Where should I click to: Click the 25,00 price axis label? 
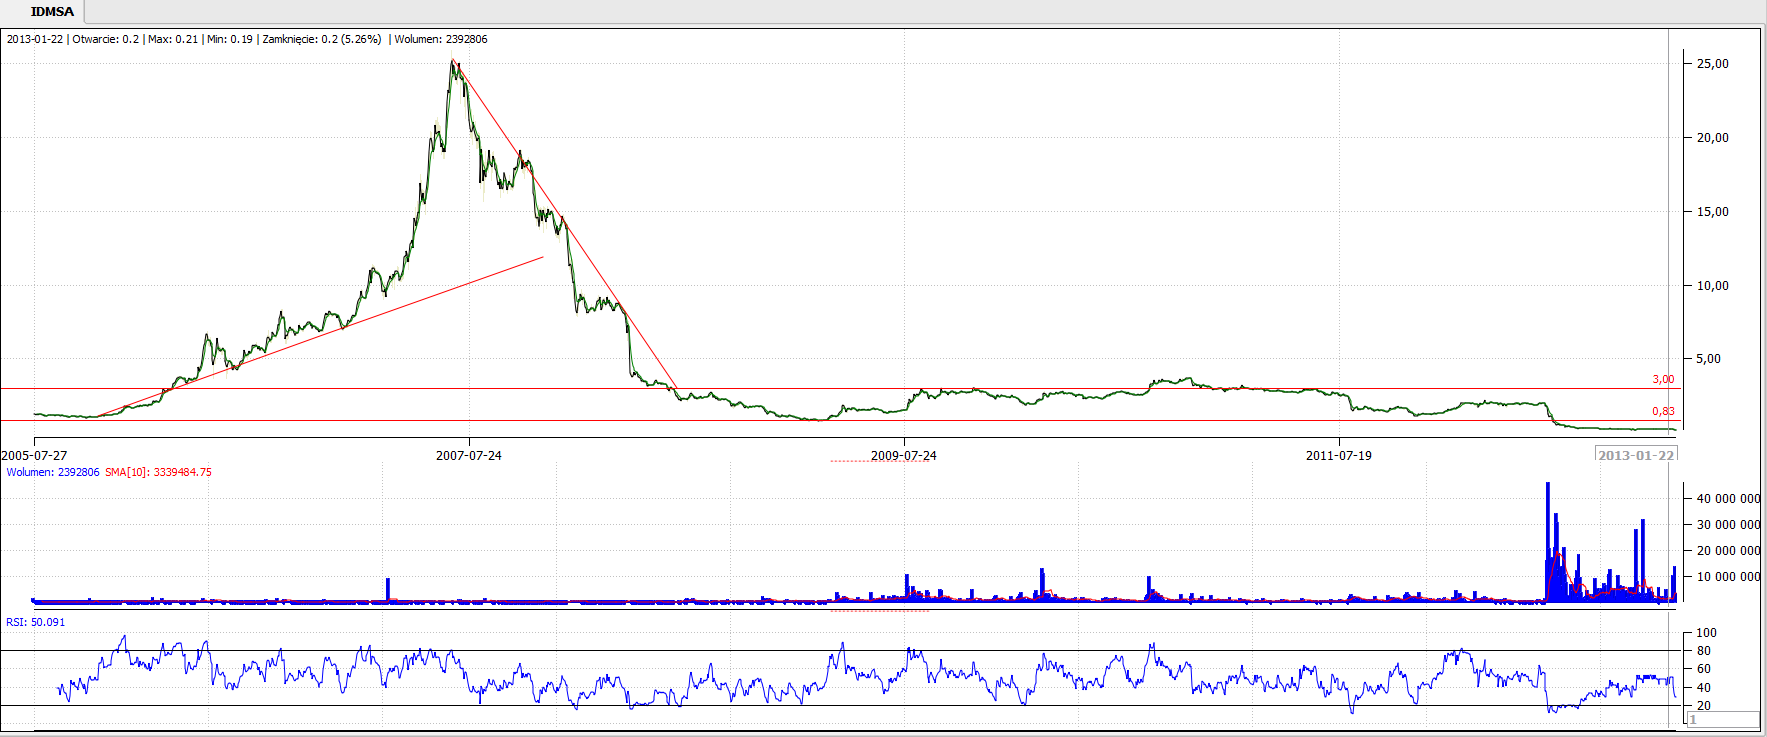click(1713, 63)
